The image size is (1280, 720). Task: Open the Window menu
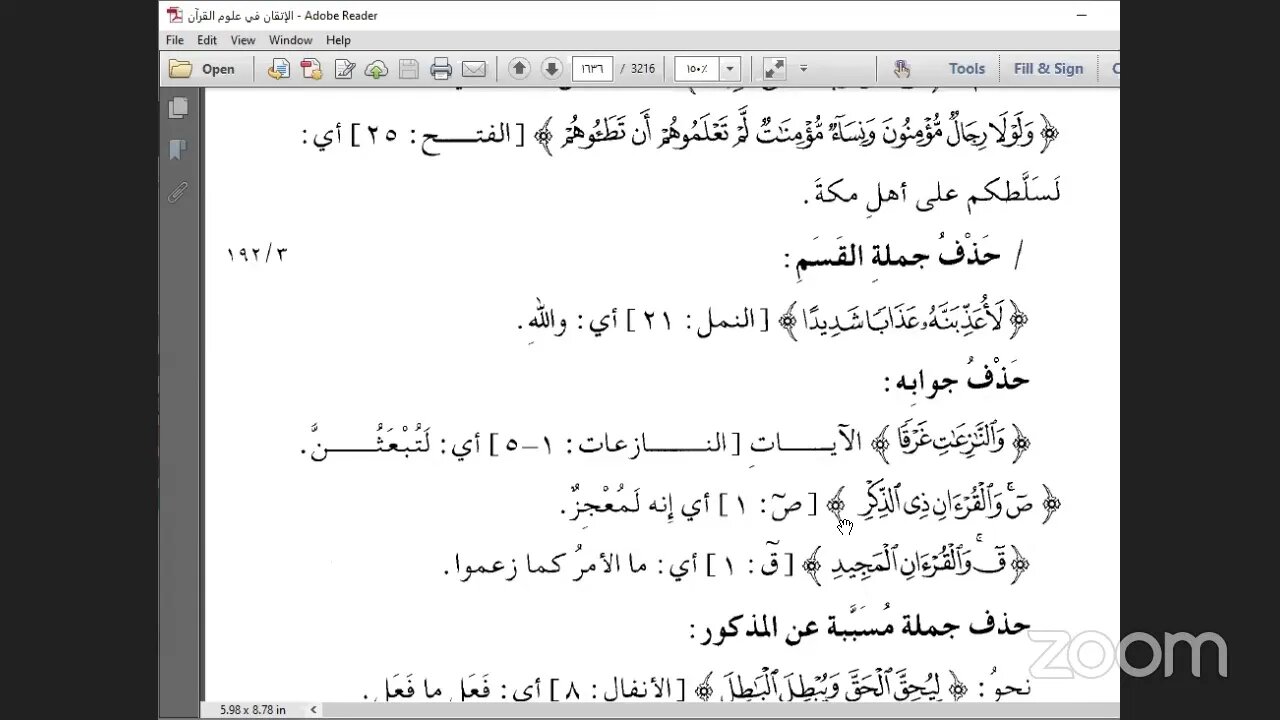[291, 40]
